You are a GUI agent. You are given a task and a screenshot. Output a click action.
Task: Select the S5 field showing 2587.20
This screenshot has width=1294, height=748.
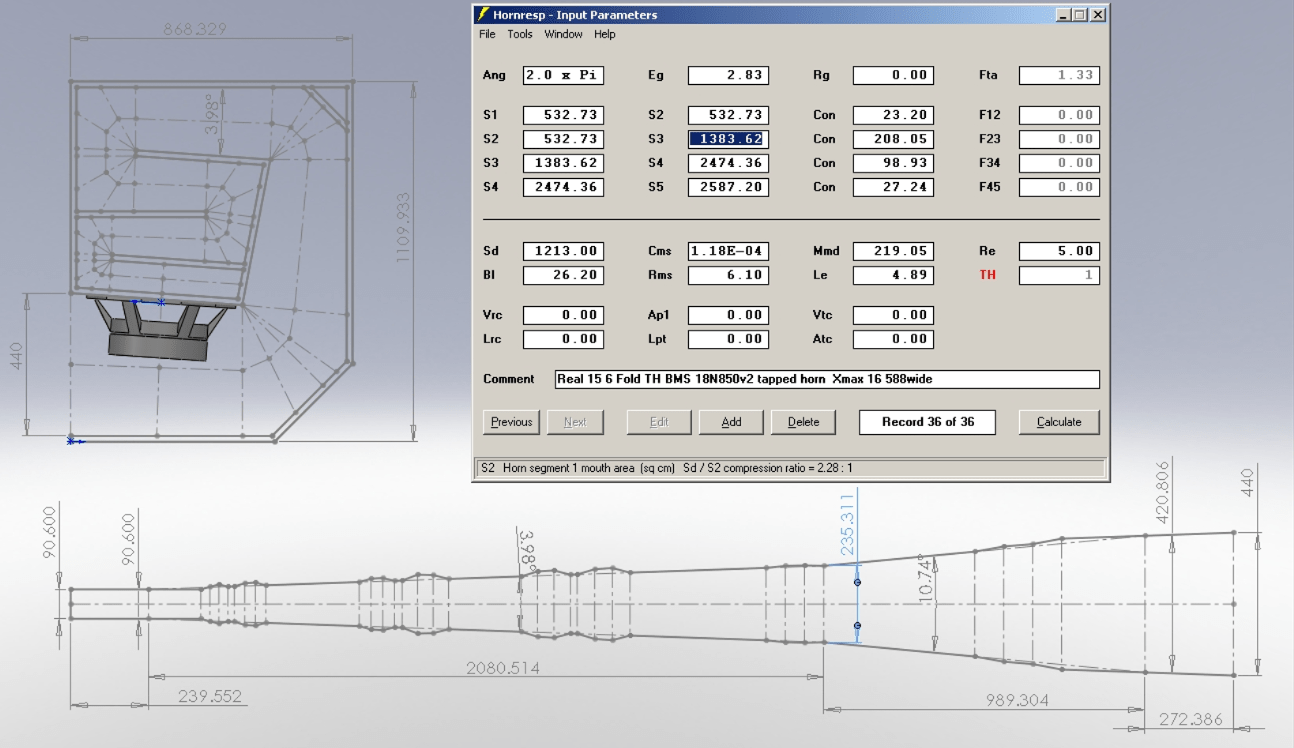(728, 187)
